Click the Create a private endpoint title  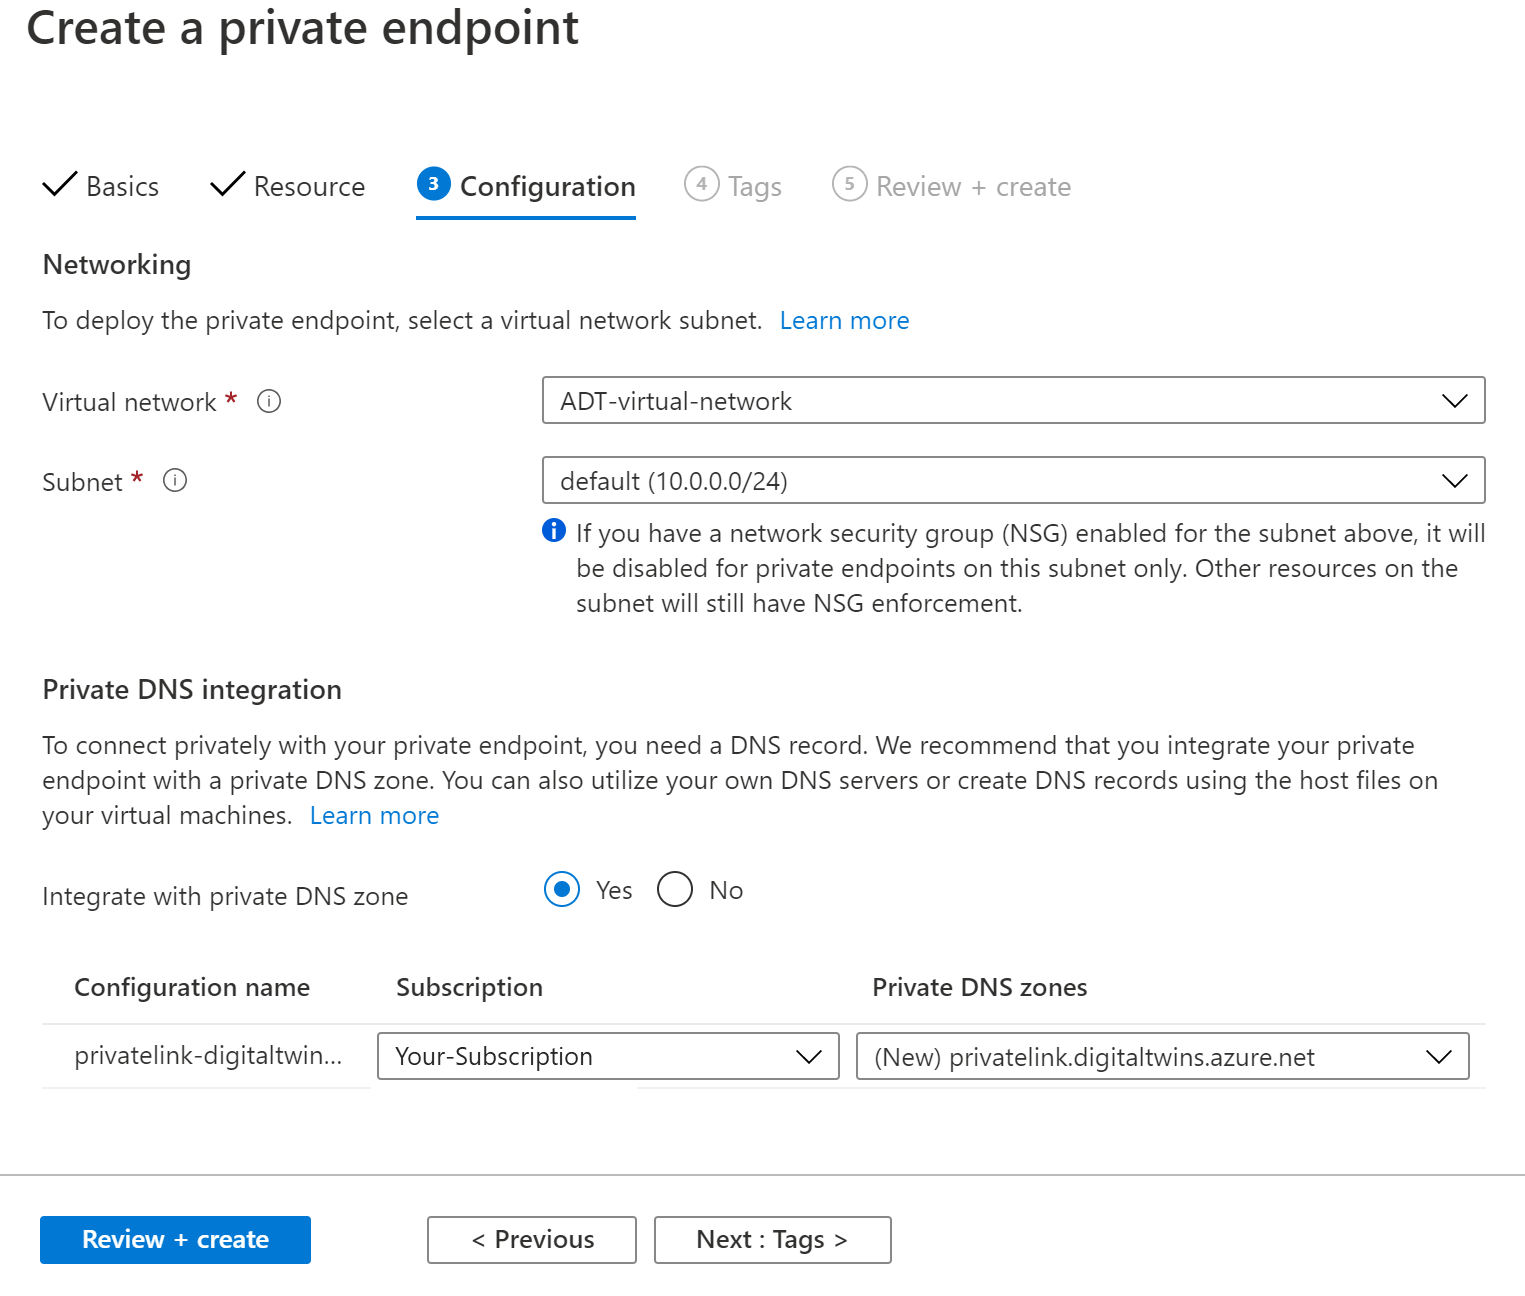pyautogui.click(x=303, y=28)
